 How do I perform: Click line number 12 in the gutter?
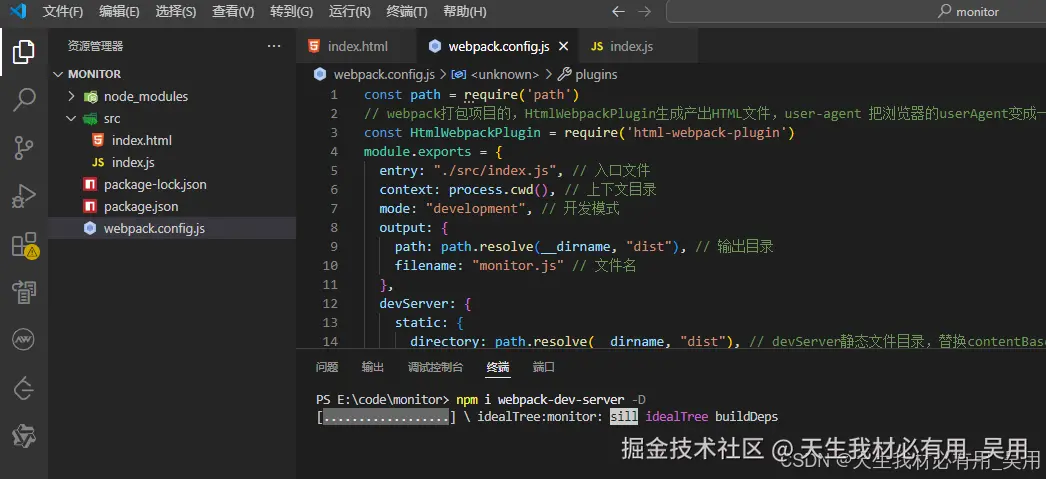[330, 304]
